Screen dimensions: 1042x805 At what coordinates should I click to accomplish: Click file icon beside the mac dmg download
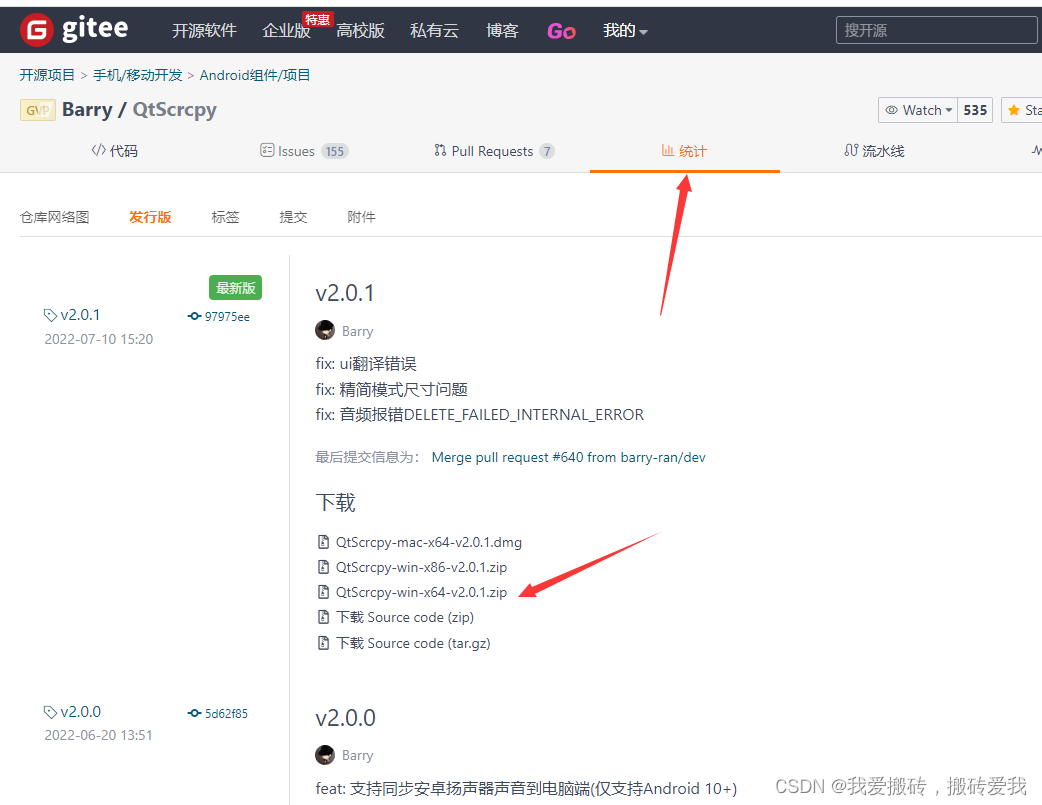(323, 542)
